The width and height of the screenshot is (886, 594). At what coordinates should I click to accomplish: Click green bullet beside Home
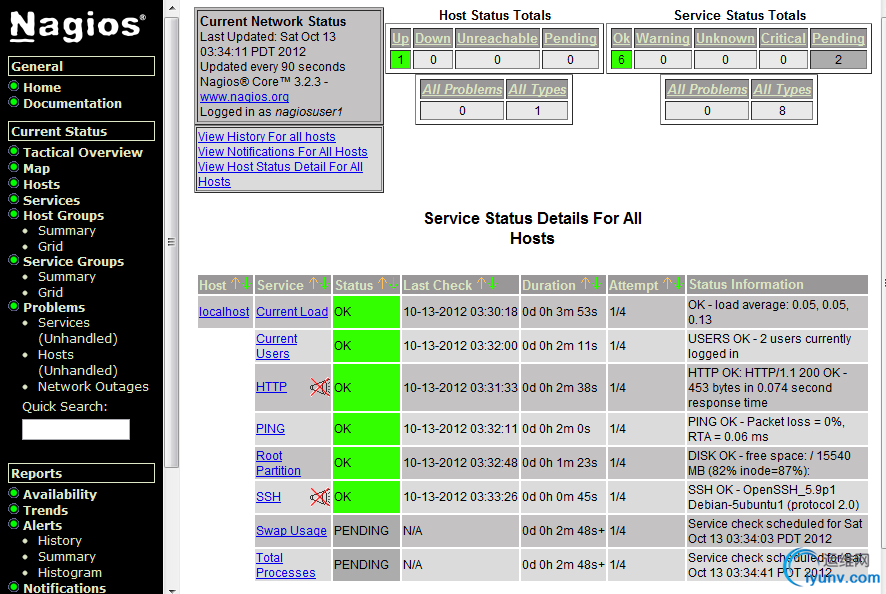tap(14, 86)
